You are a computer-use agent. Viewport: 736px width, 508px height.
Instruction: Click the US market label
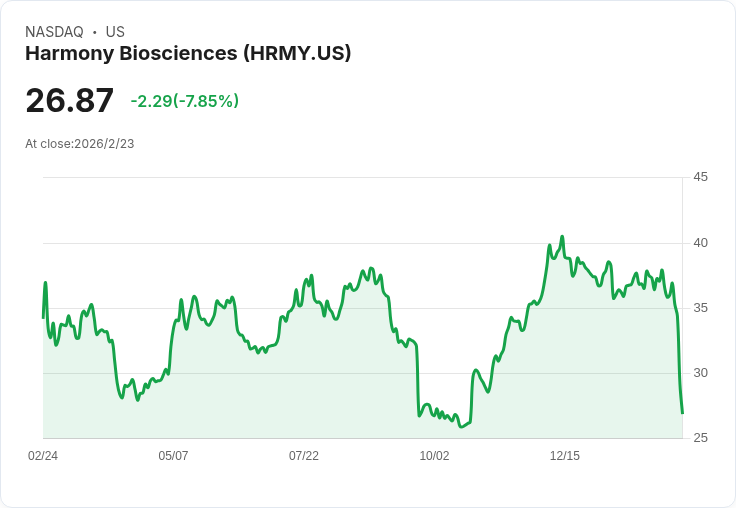point(115,32)
